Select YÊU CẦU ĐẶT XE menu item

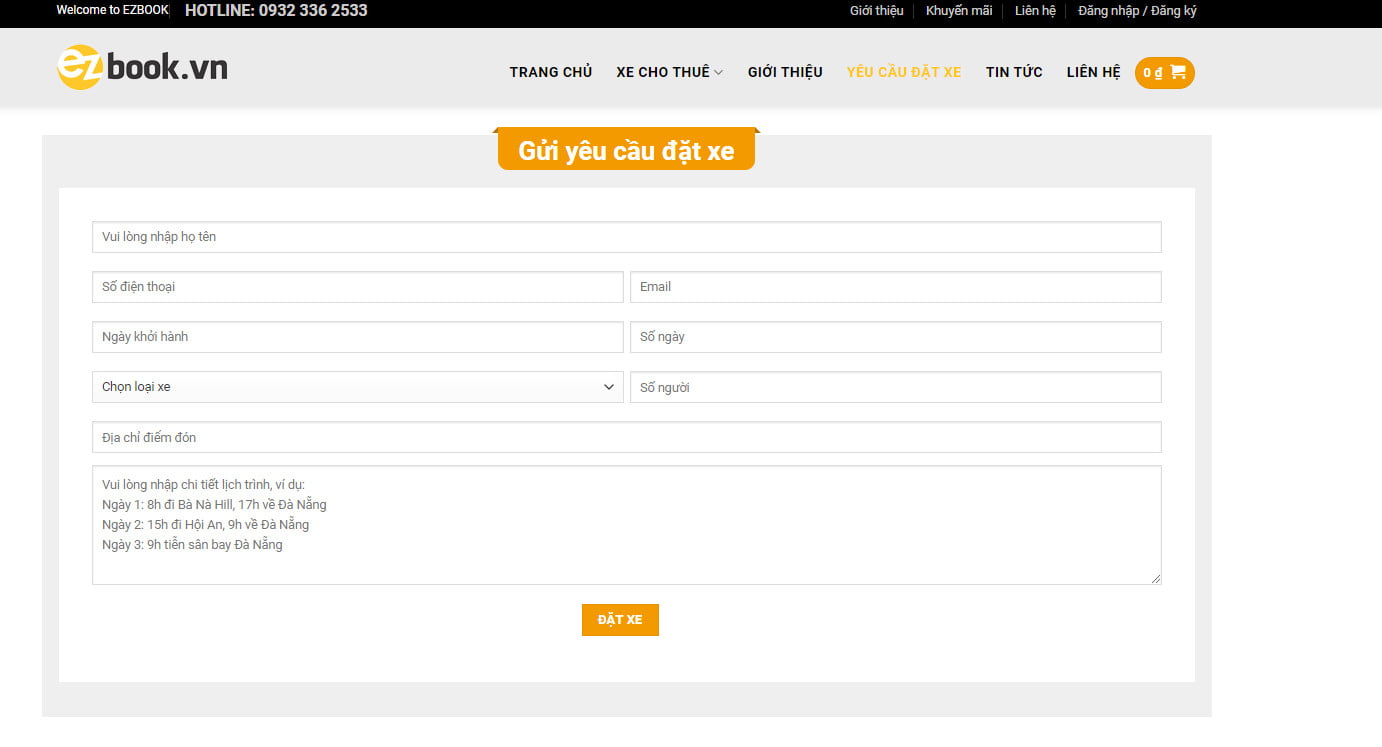coord(903,72)
